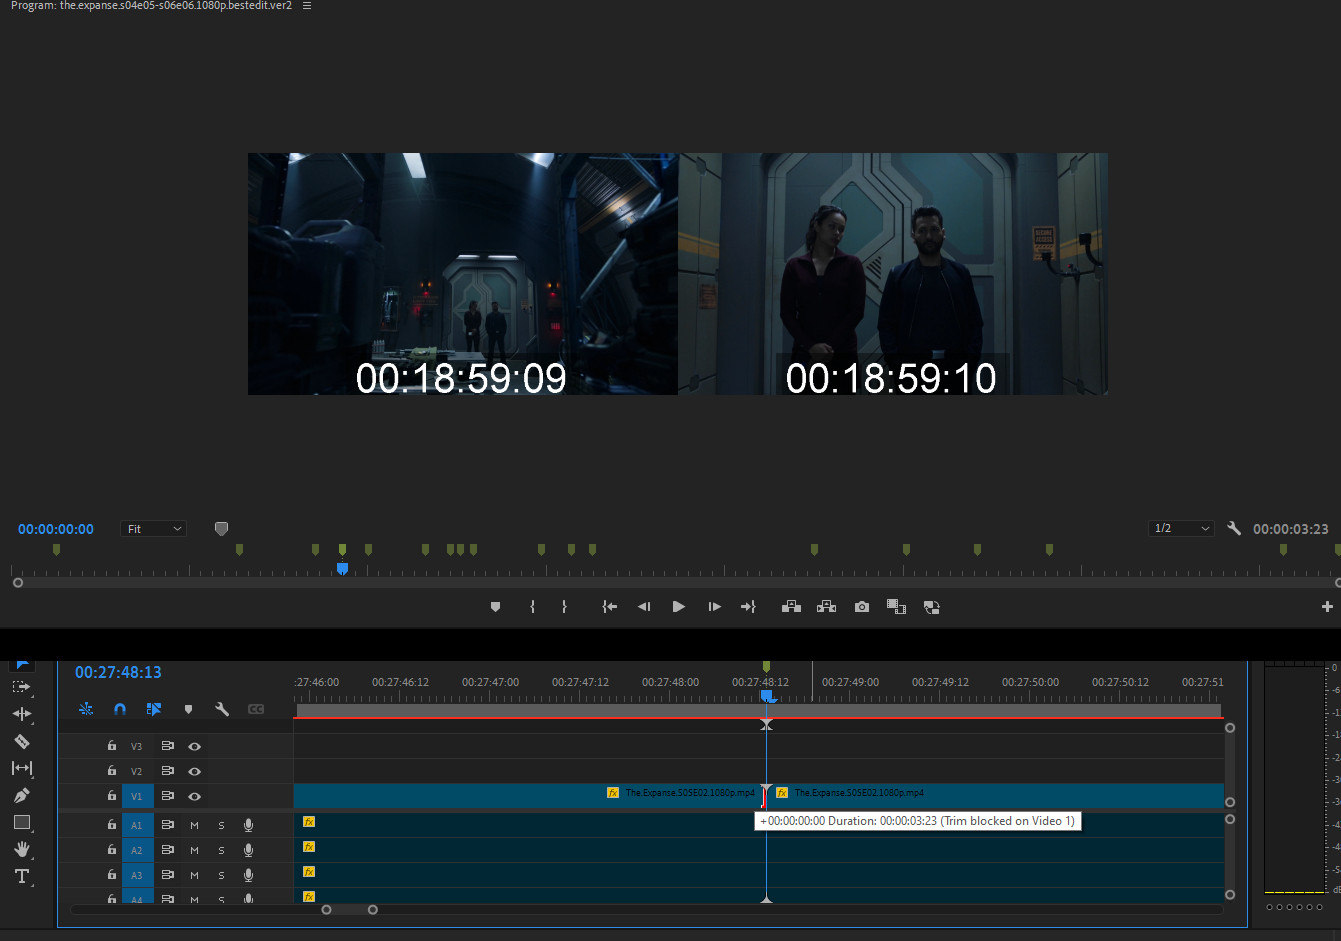Open the Fit zoom level dropdown
Viewport: 1341px width, 941px height.
153,529
